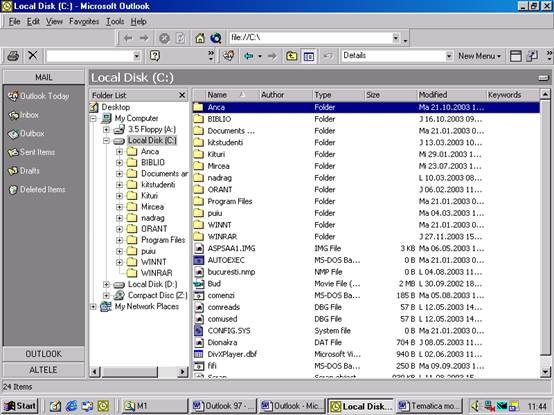The width and height of the screenshot is (554, 415).
Task: Click the Print toolbar icon
Action: (13, 56)
